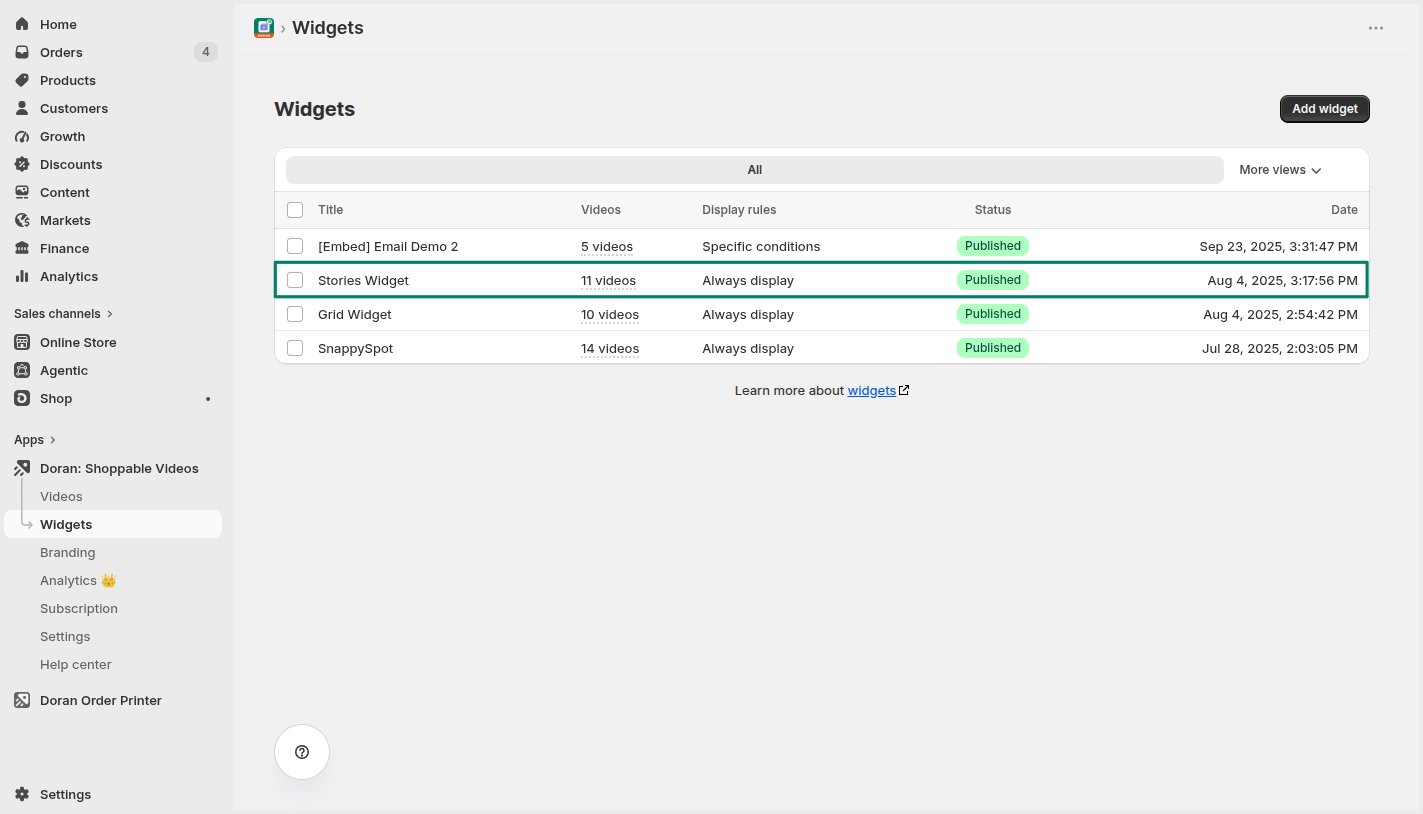Check the Stories Widget row checkbox
The width and height of the screenshot is (1423, 814).
(x=295, y=280)
